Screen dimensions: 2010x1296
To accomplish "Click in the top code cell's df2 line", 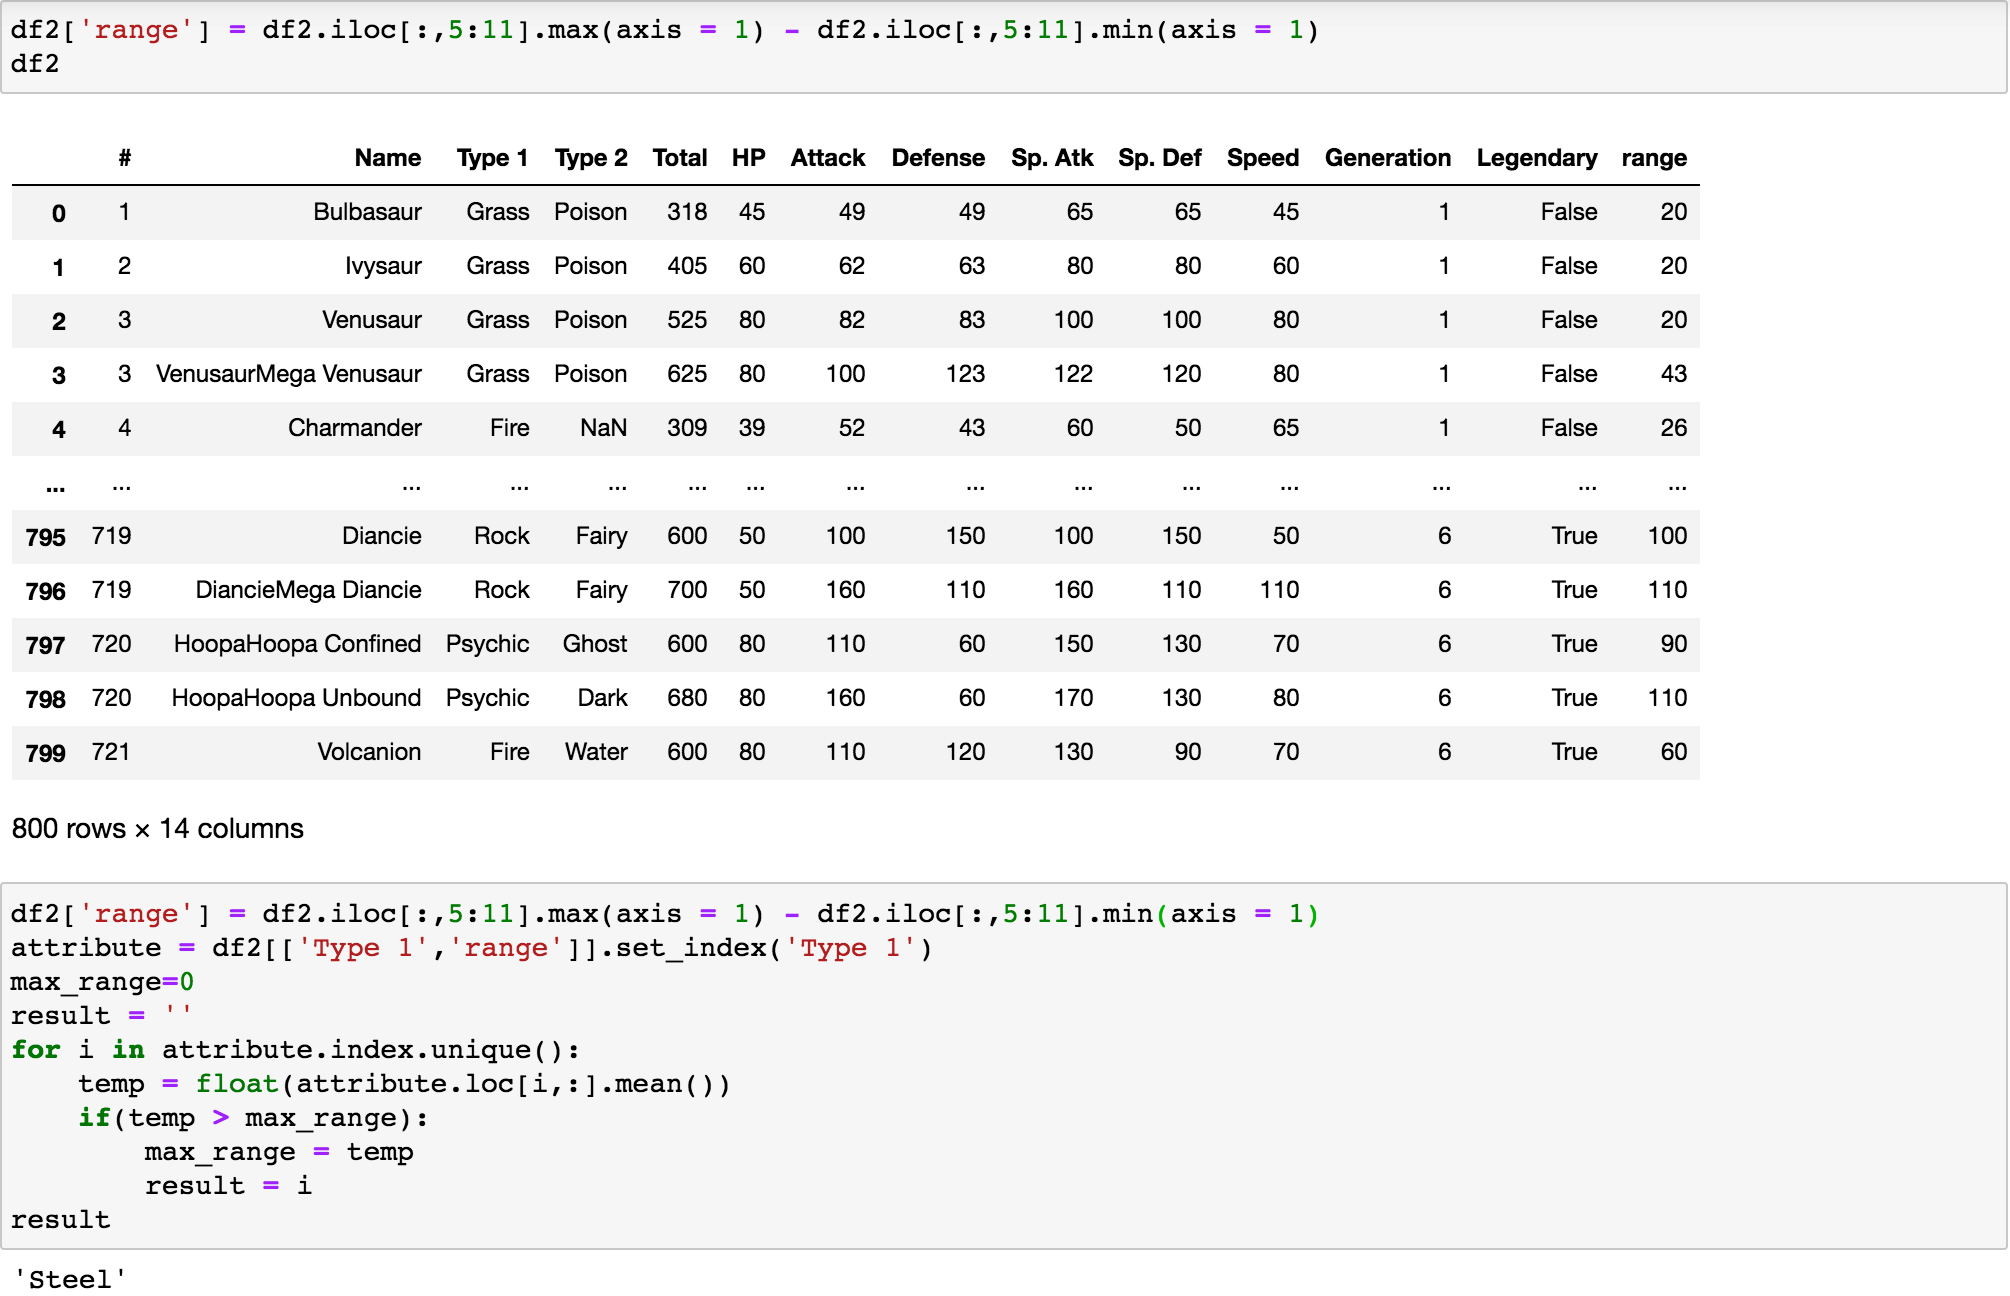I will click(35, 64).
